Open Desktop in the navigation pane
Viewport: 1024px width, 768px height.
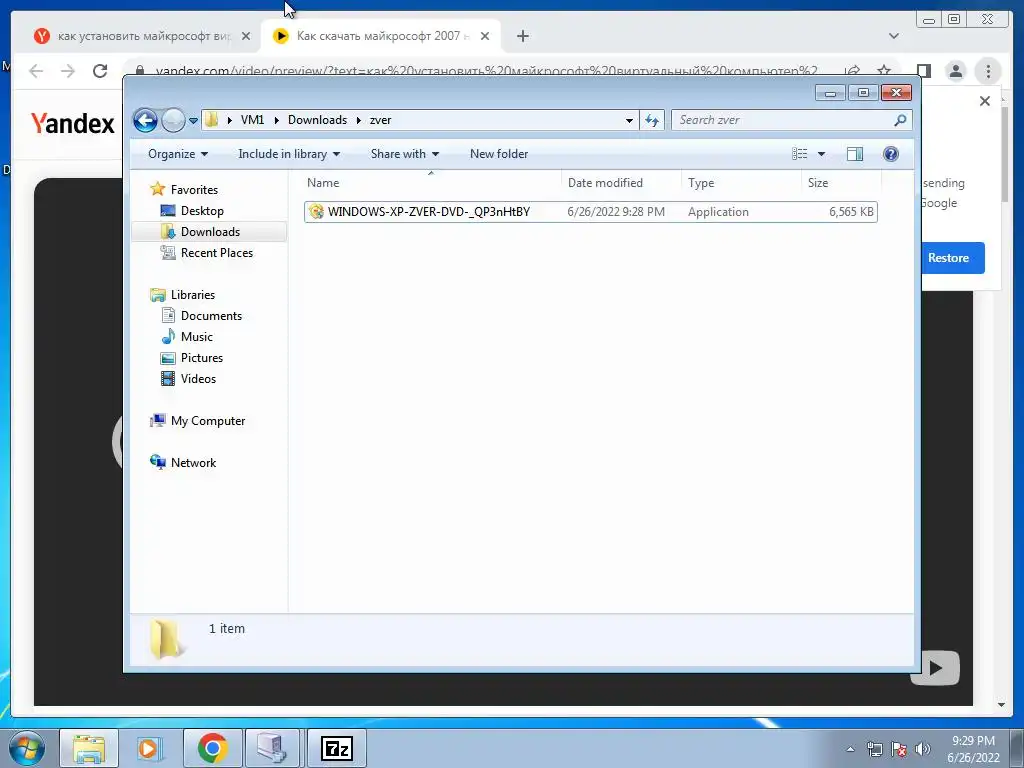[x=202, y=211]
